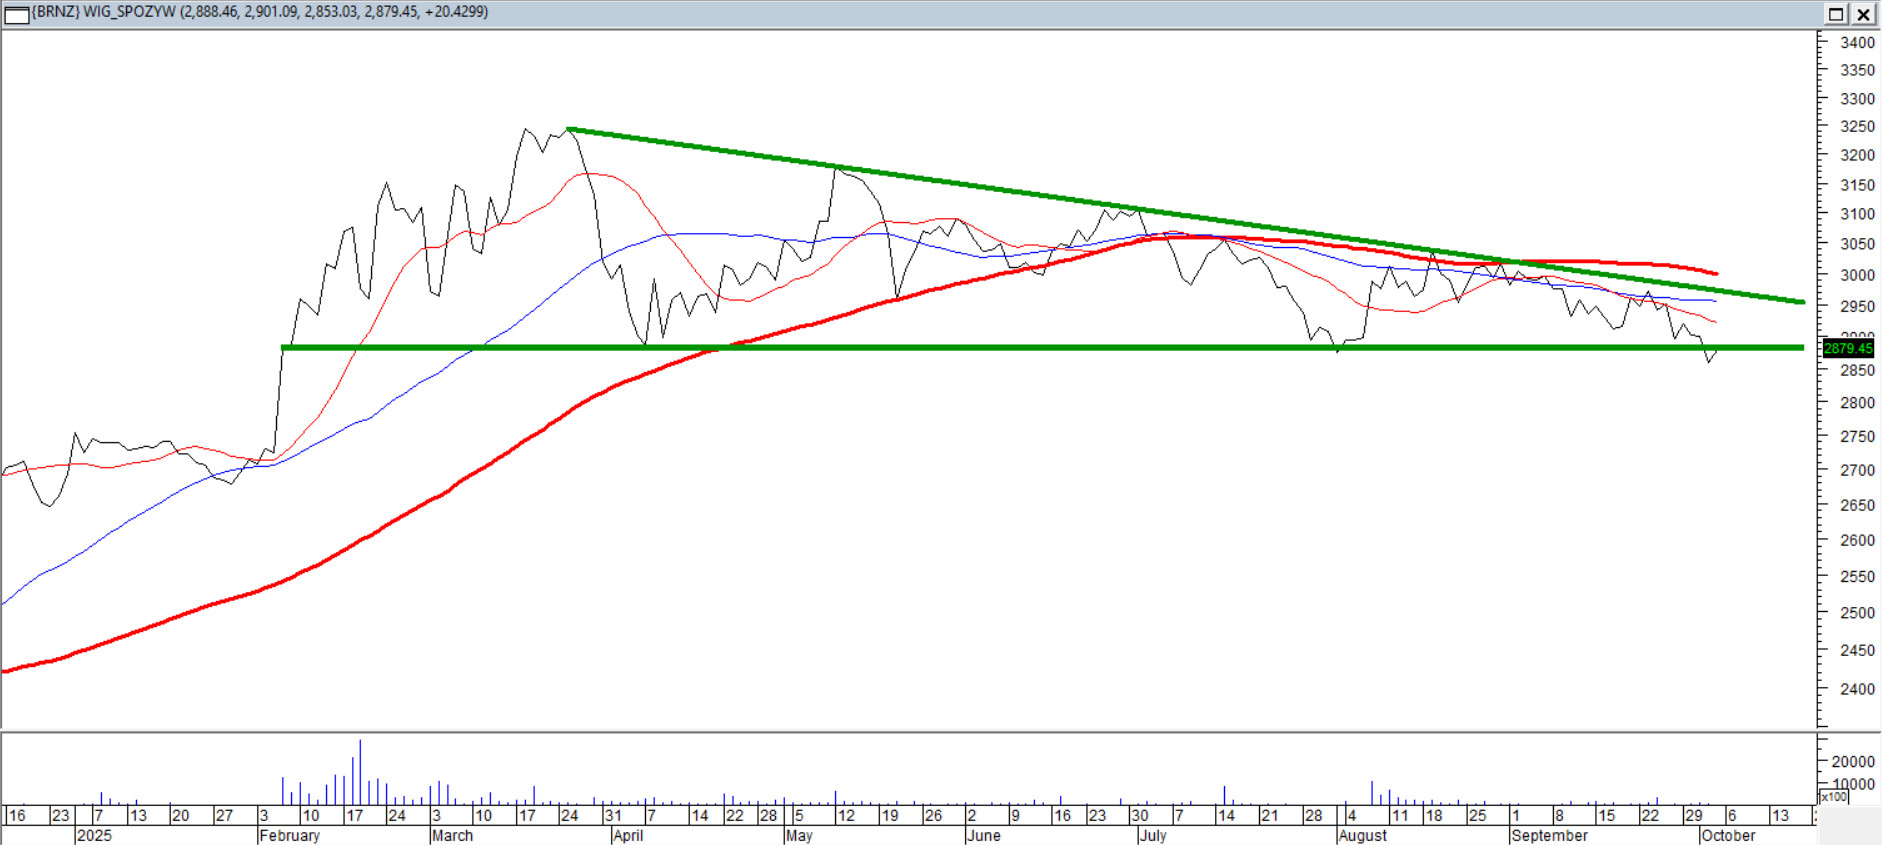Click the green 2879.45 price label
The image size is (1882, 845).
tap(1847, 349)
